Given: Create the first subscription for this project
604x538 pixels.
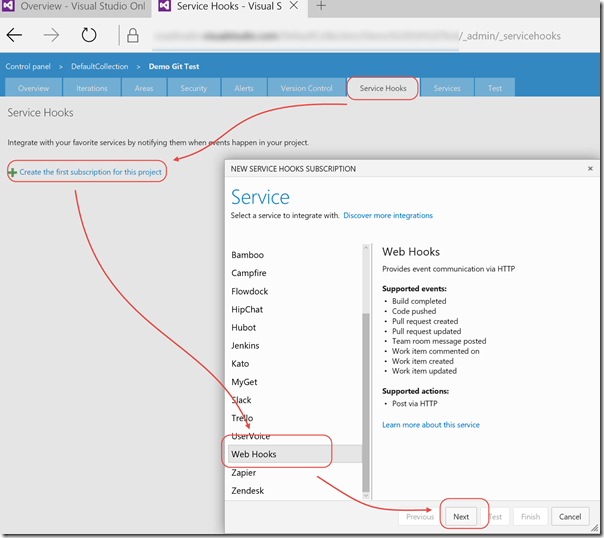Looking at the screenshot, I should [90, 172].
